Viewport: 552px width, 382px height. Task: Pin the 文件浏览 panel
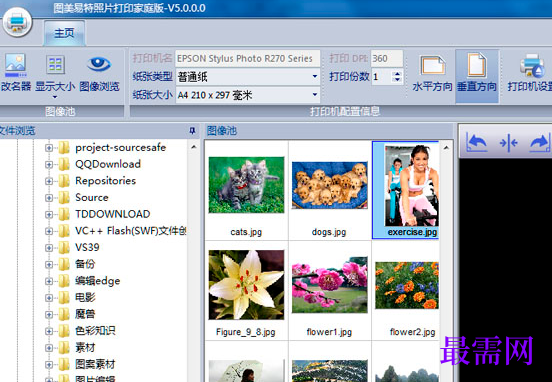coord(192,131)
